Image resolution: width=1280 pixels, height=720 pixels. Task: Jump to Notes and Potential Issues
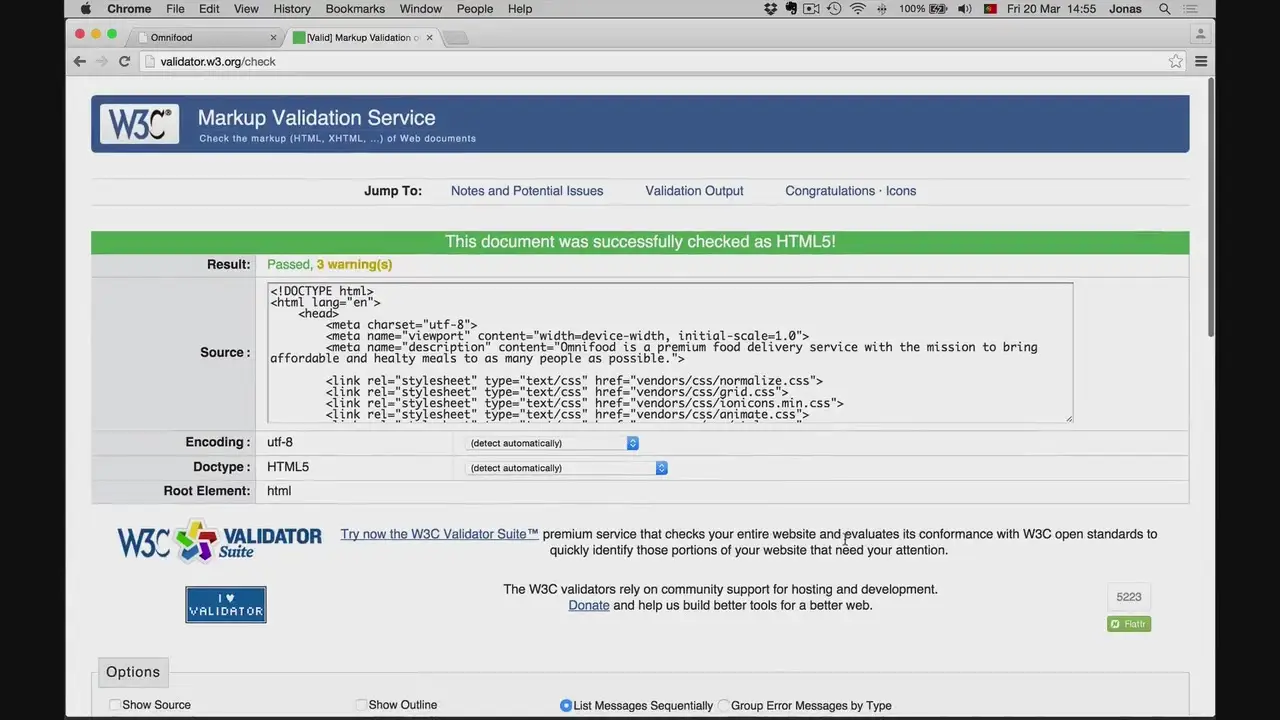[x=527, y=191]
